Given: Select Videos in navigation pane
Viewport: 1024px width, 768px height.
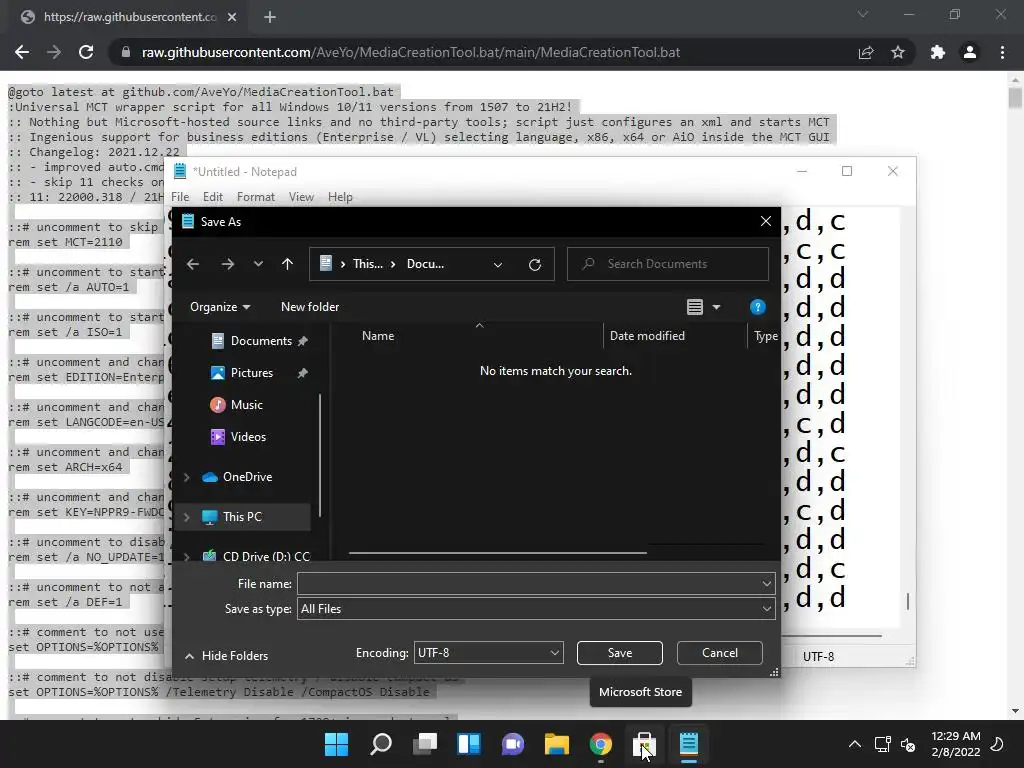Looking at the screenshot, I should tap(248, 437).
